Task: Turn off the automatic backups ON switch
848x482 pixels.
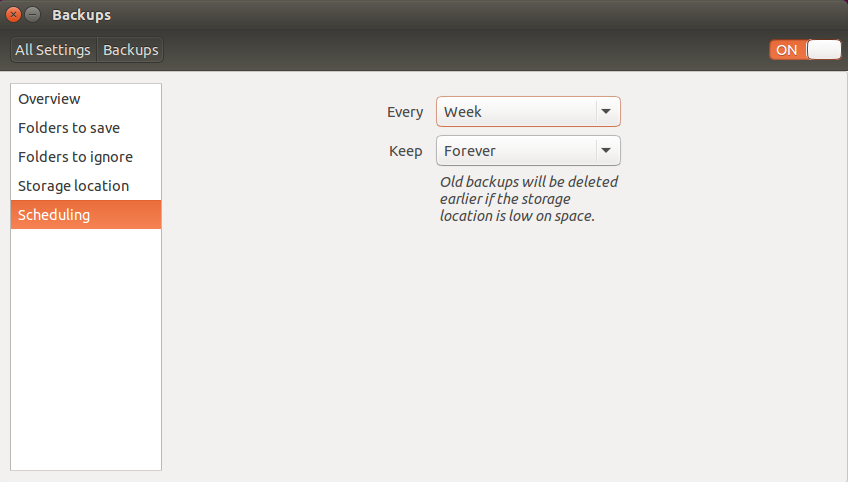Action: (x=805, y=50)
